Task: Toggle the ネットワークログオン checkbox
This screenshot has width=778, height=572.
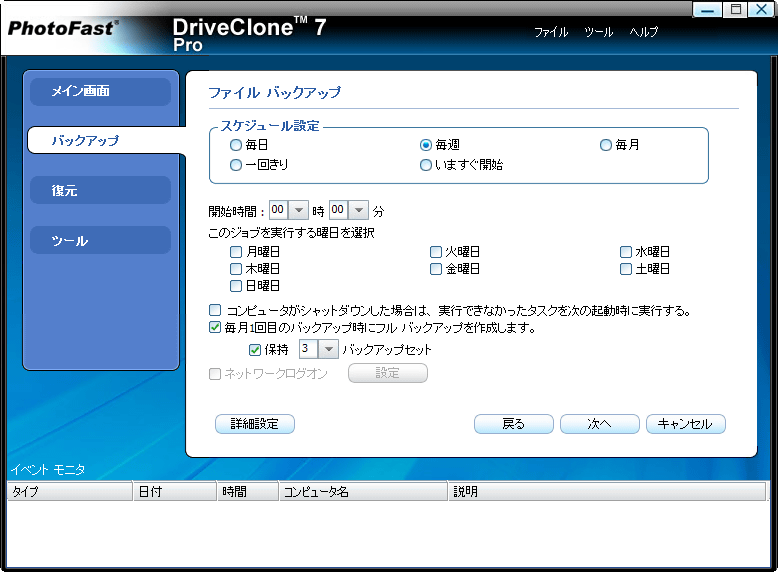Action: (215, 374)
